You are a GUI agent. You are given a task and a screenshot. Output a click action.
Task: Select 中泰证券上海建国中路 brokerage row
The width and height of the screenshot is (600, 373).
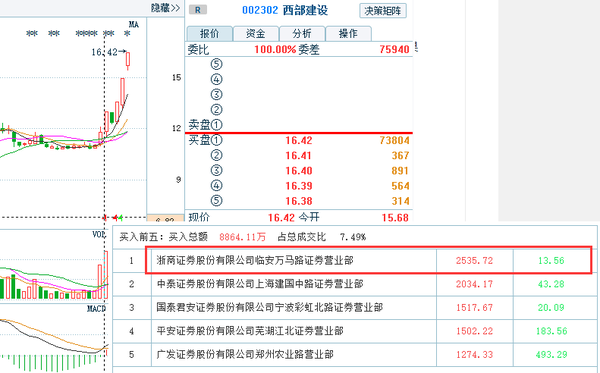355,284
